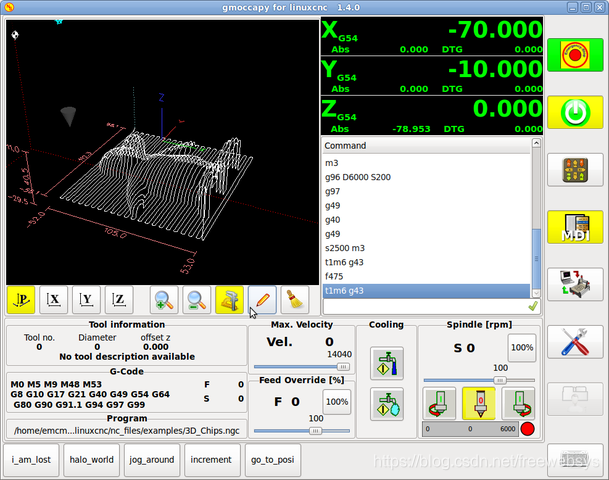Reset feed override to 100%
The image size is (609, 480).
pos(337,402)
